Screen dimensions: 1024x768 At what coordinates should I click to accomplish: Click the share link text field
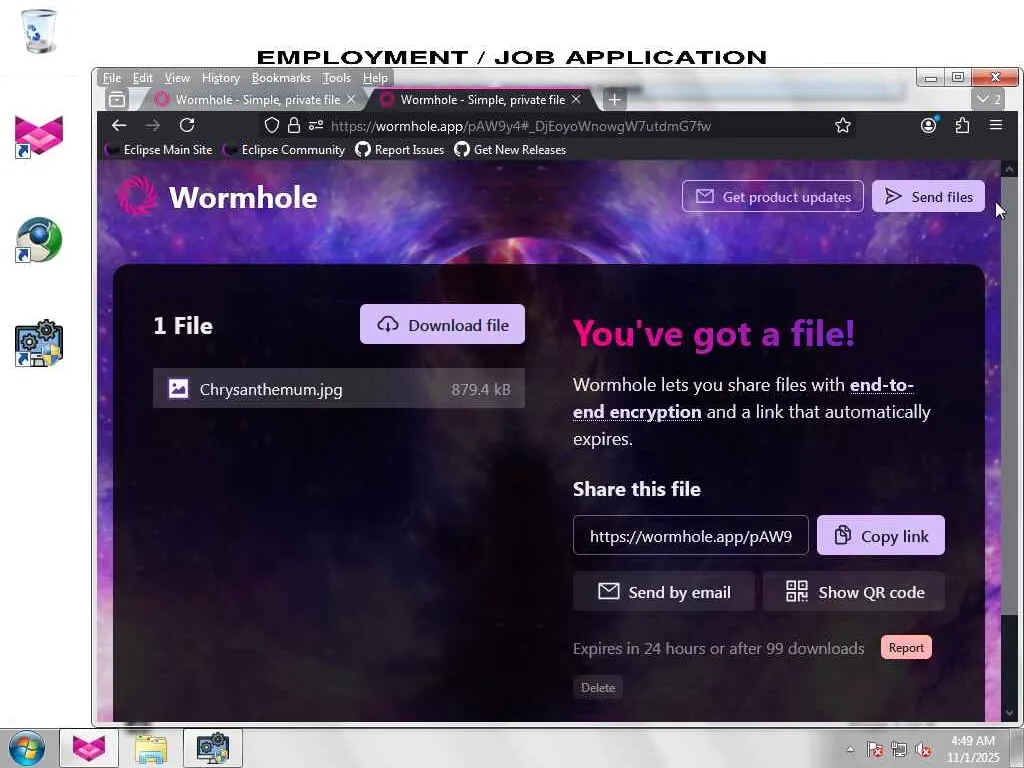pos(690,536)
